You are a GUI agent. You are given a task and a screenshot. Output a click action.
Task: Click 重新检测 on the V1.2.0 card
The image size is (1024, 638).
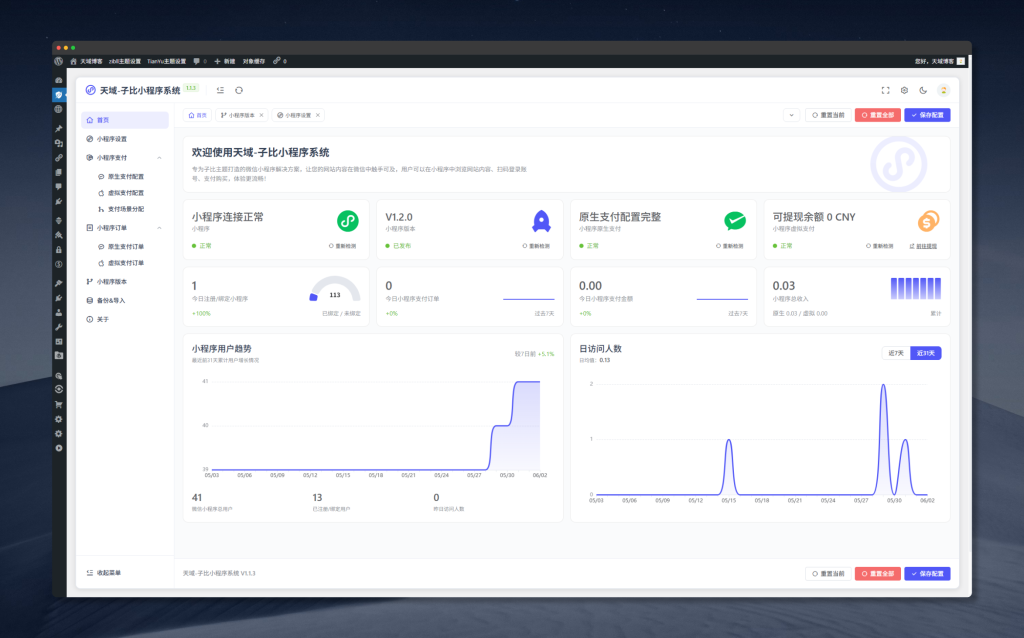536,246
